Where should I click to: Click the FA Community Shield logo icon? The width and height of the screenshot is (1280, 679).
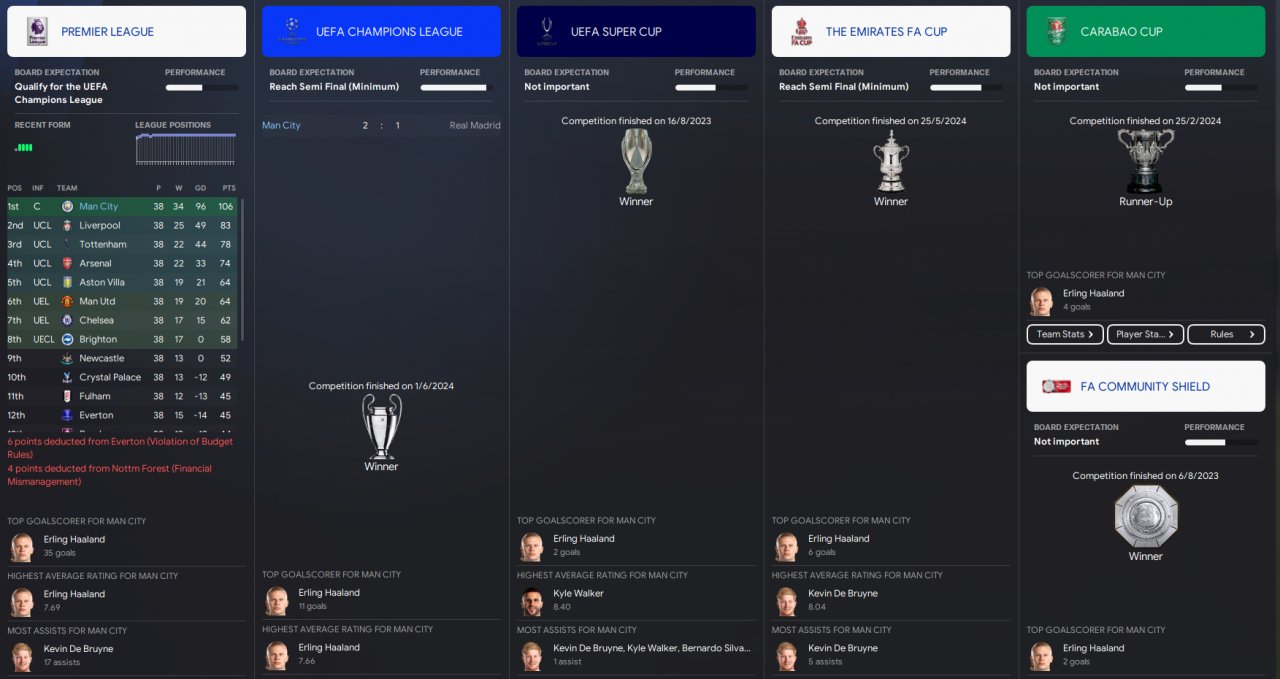(1056, 386)
